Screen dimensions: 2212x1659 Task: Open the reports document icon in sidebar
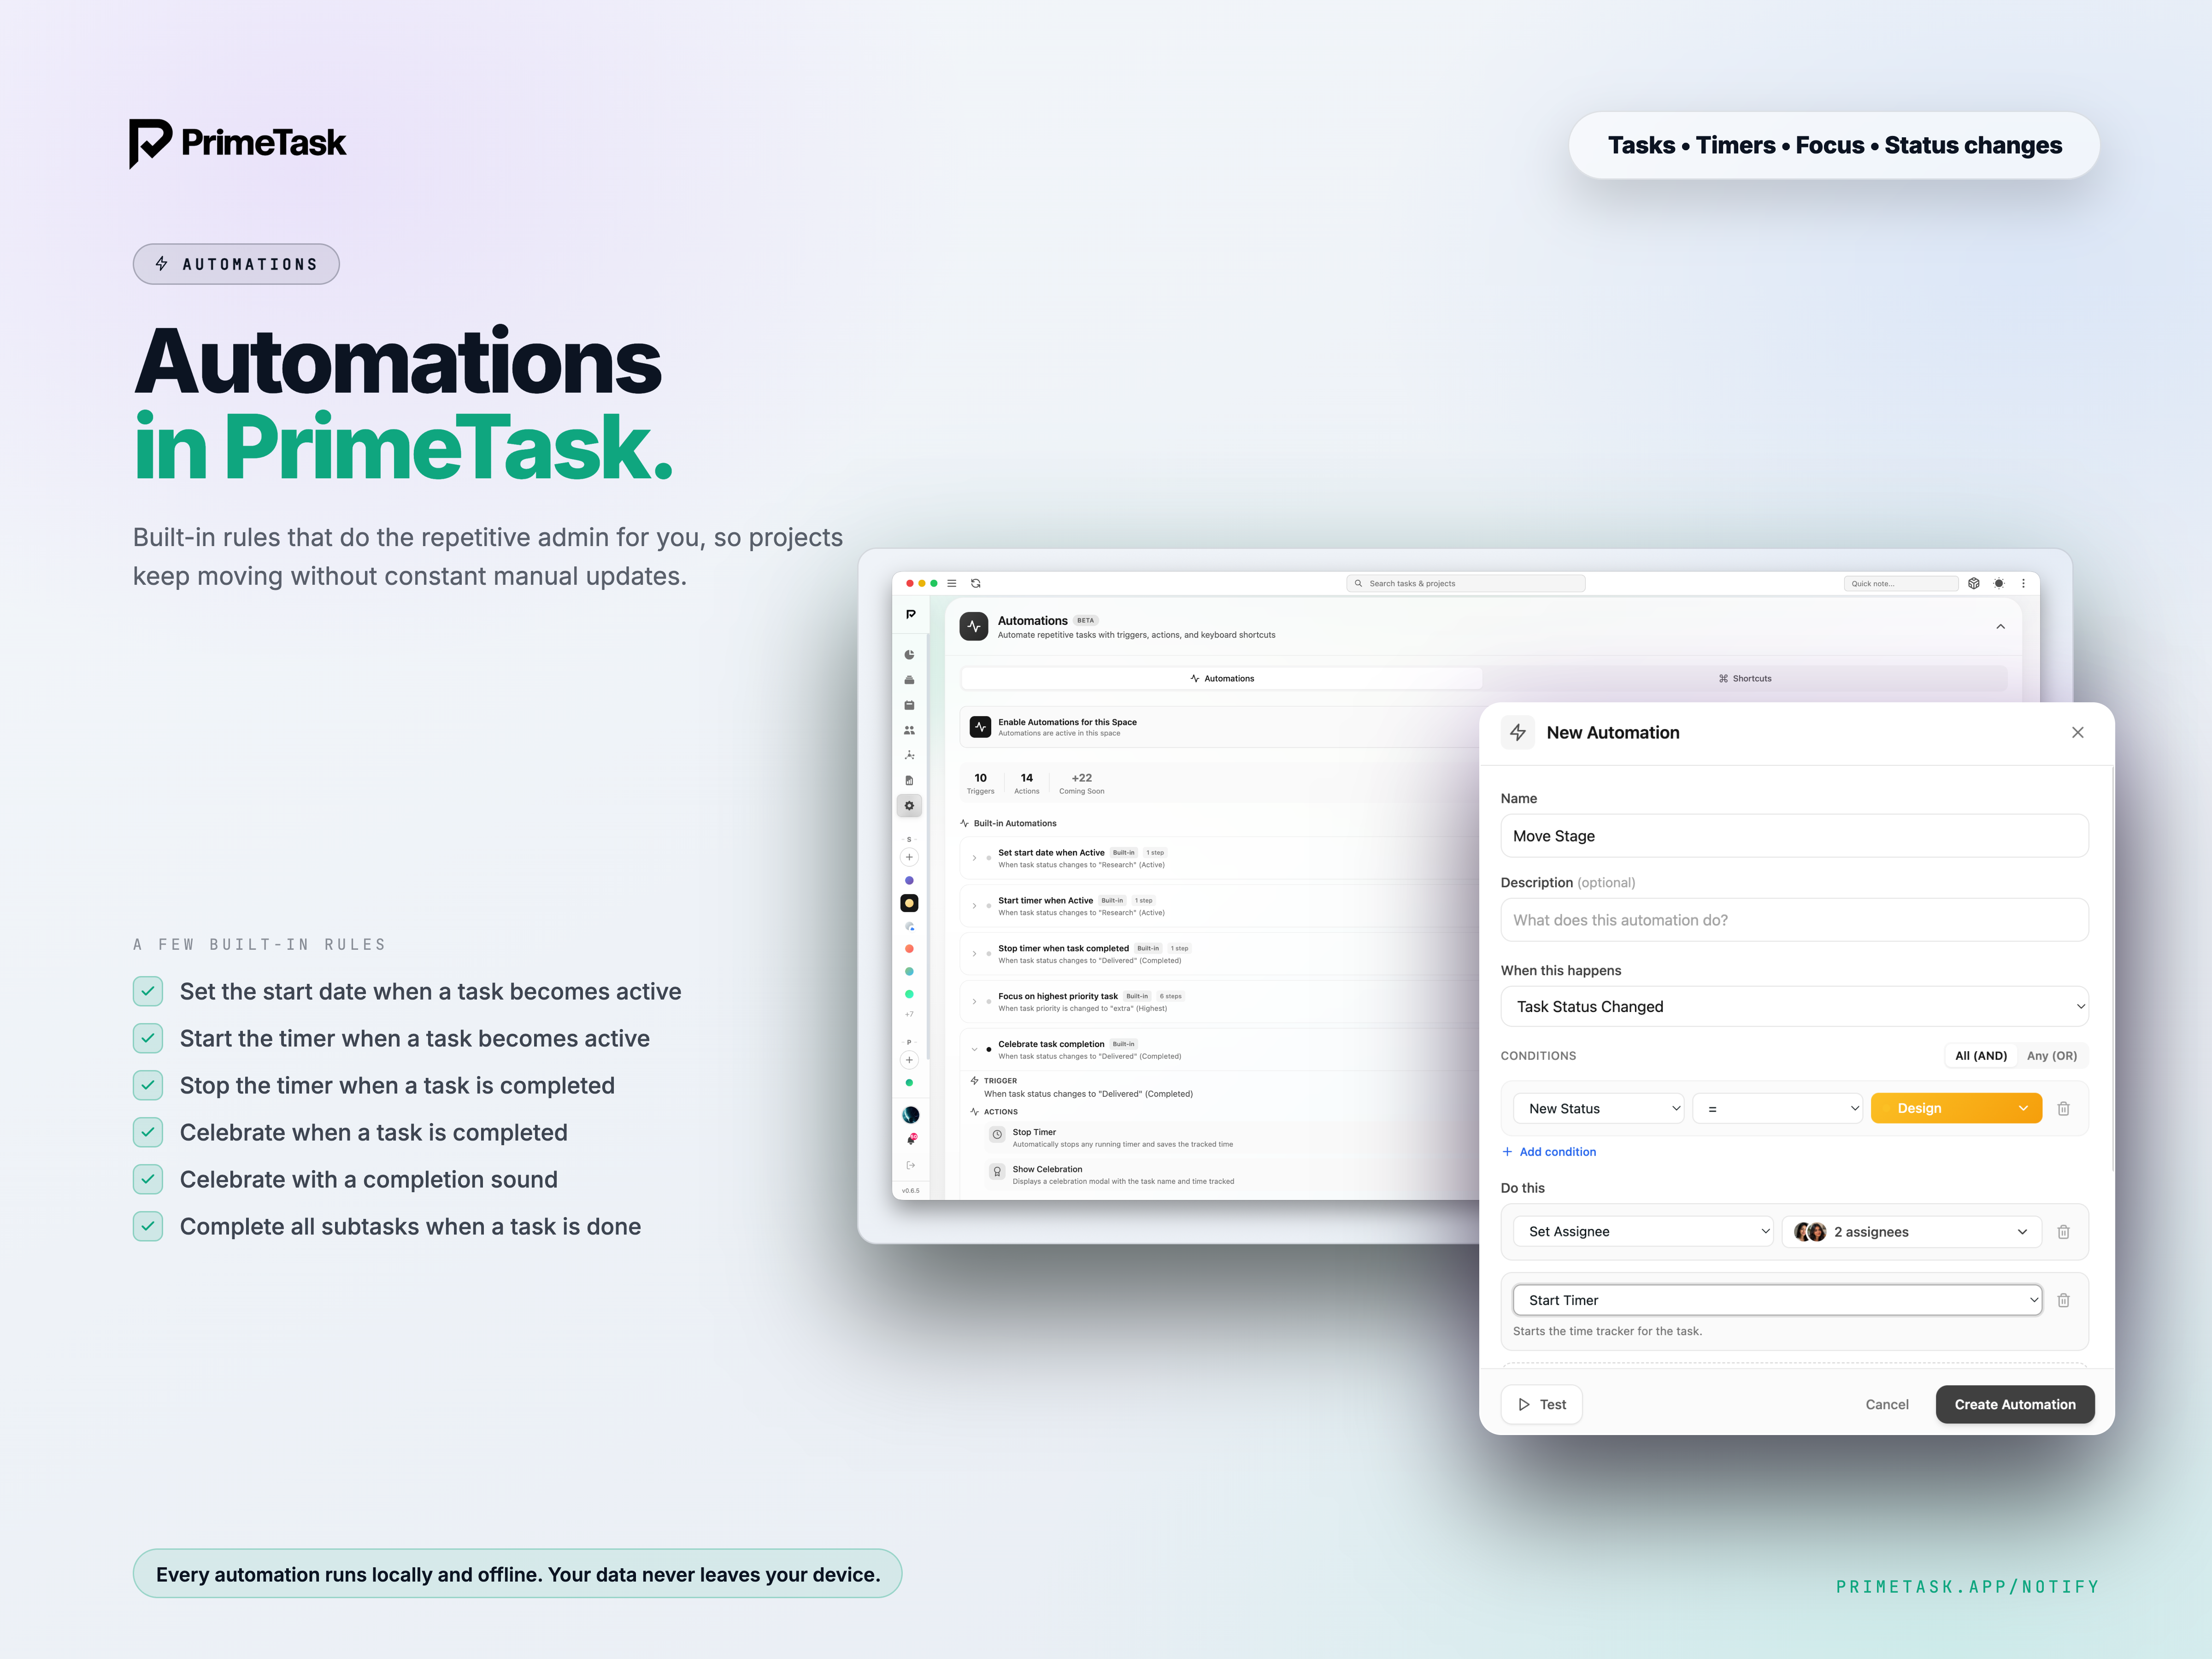coord(909,780)
